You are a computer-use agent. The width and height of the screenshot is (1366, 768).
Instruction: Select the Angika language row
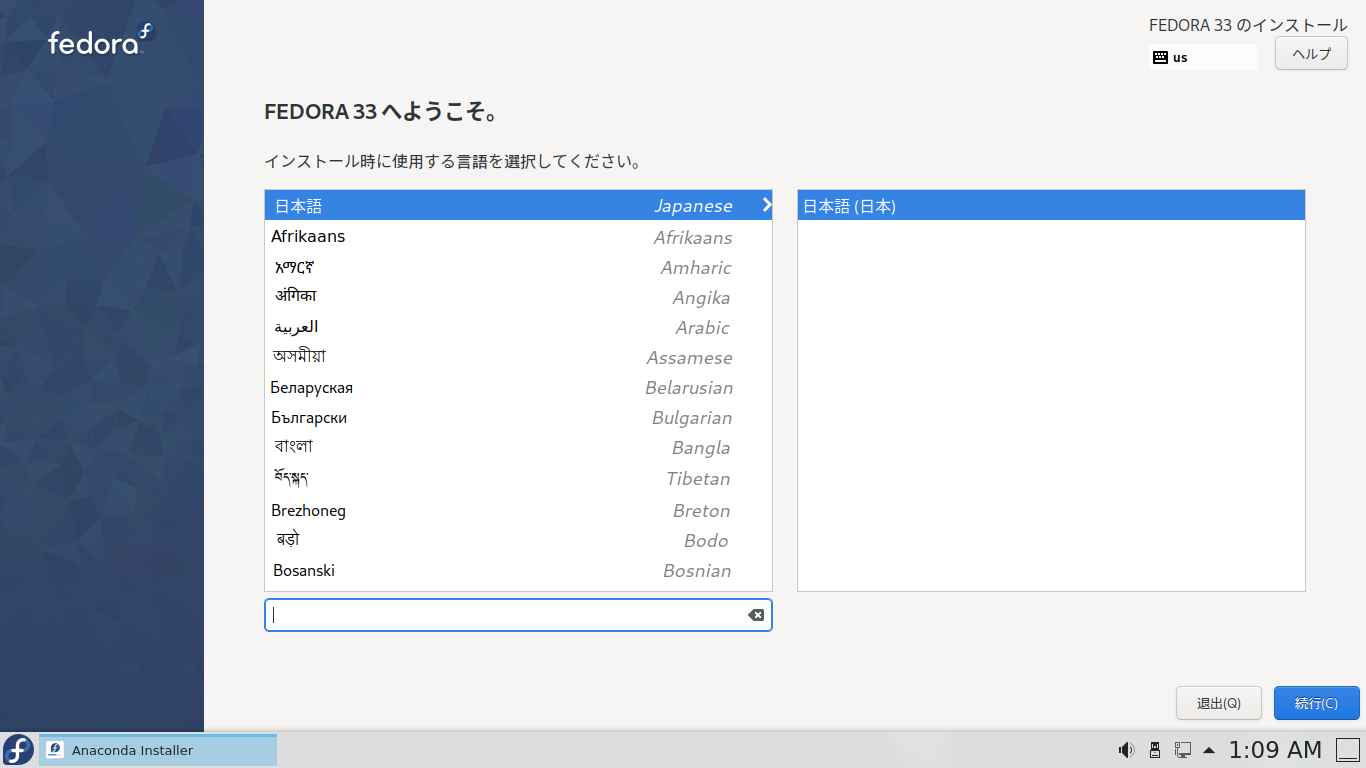[x=518, y=297]
